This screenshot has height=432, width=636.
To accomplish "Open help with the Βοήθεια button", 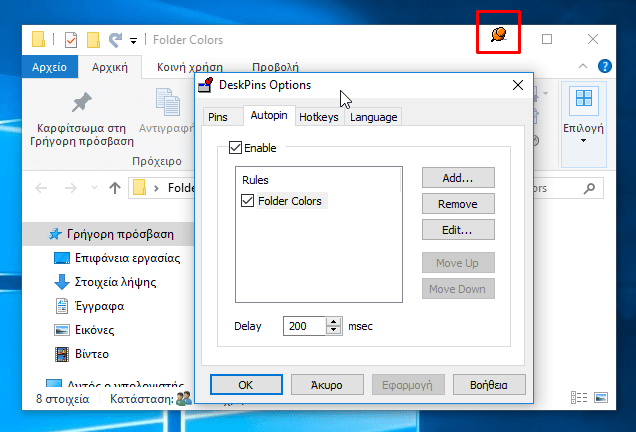I will click(x=489, y=385).
